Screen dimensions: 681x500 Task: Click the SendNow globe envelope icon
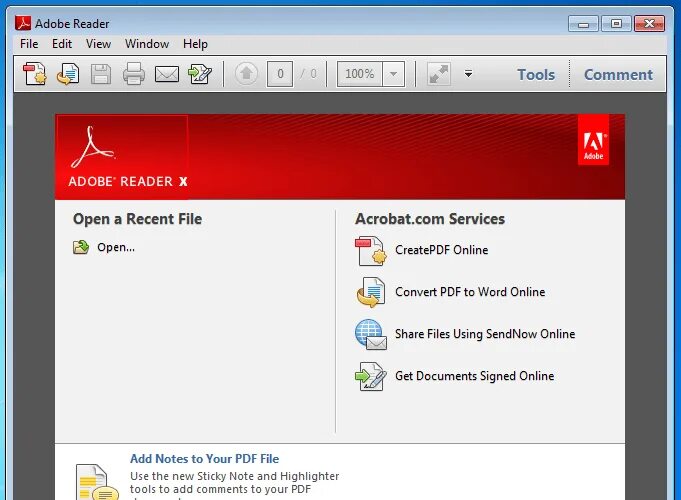point(370,334)
